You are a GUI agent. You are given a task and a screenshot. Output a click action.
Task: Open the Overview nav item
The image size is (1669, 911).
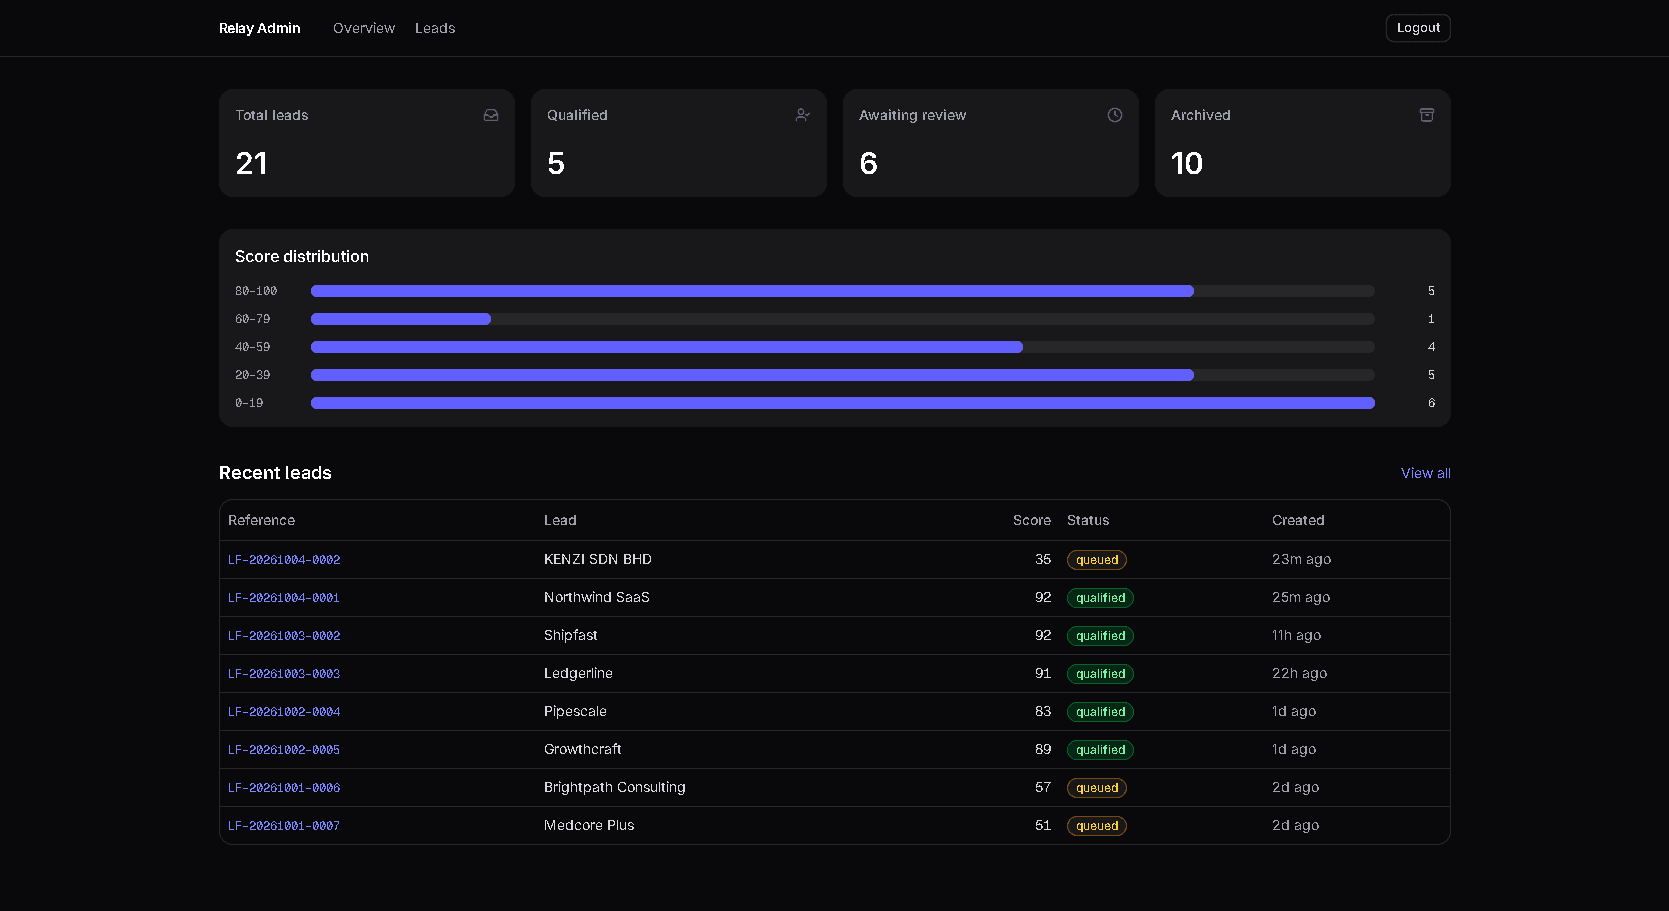[x=364, y=28]
